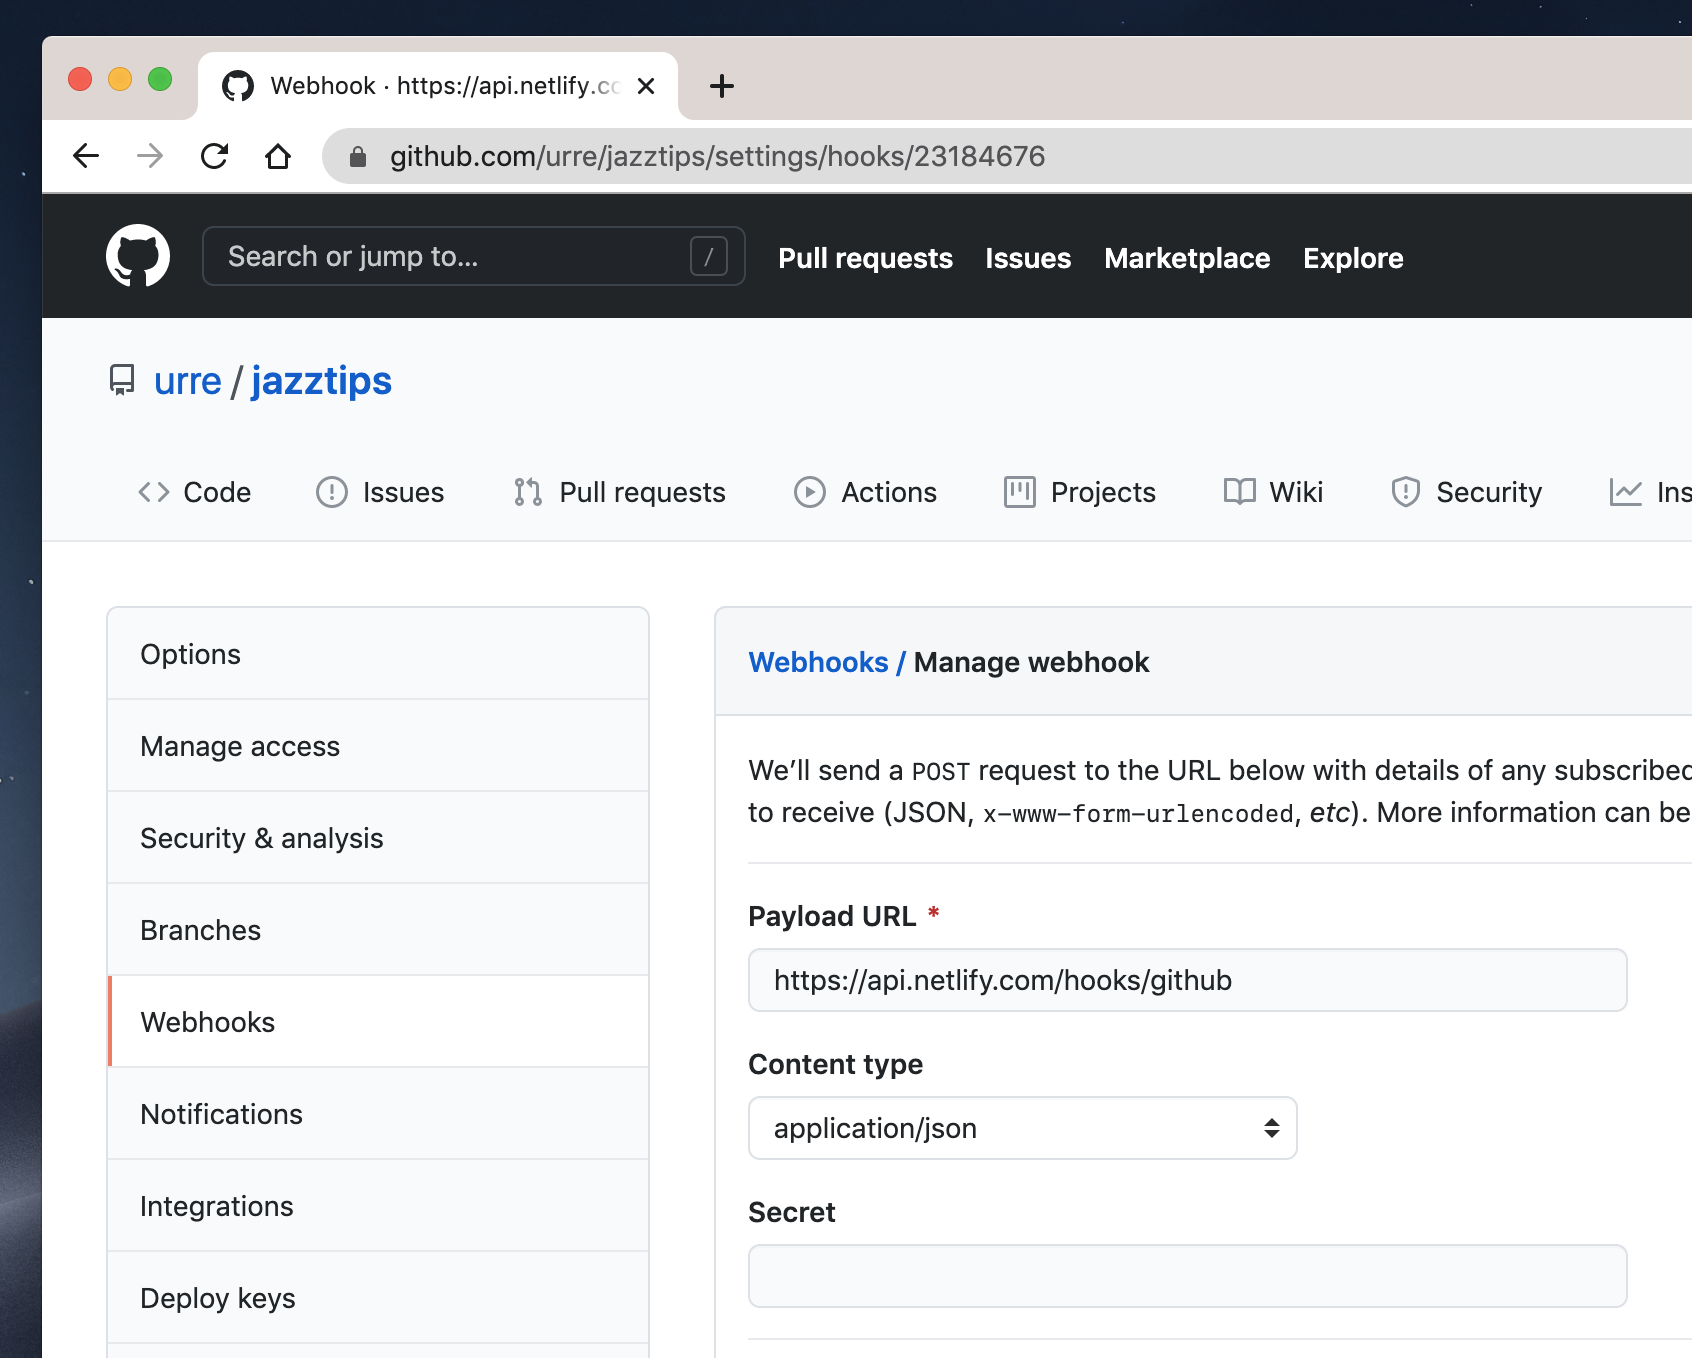Click the GitHub Octocat logo in header

click(x=138, y=256)
